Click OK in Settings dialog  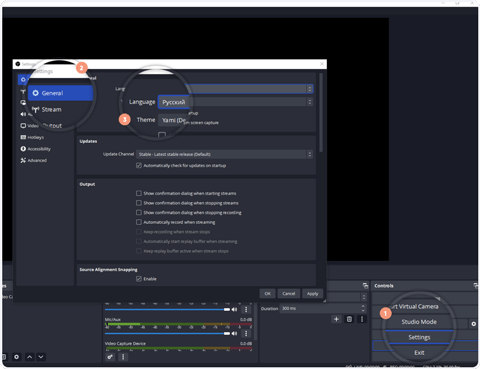pyautogui.click(x=267, y=294)
